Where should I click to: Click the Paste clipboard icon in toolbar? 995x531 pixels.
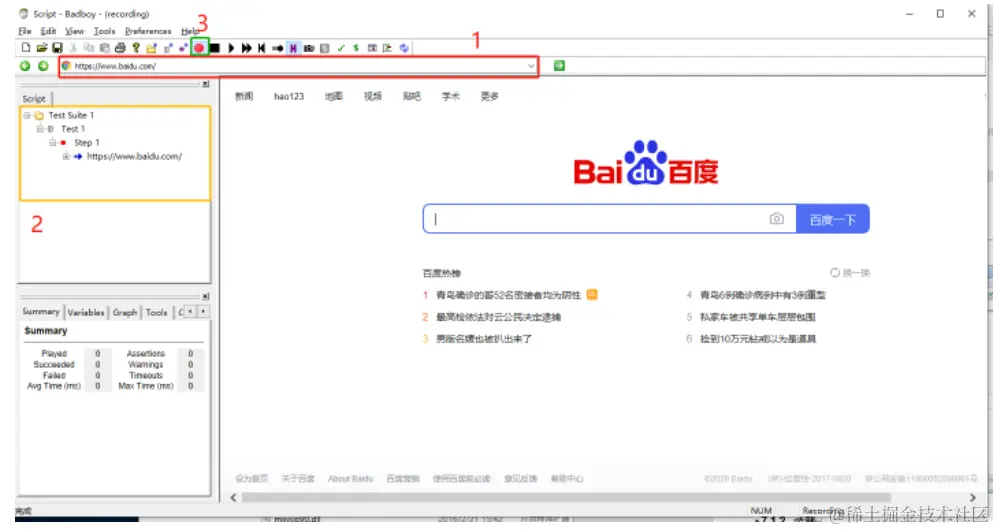[105, 48]
